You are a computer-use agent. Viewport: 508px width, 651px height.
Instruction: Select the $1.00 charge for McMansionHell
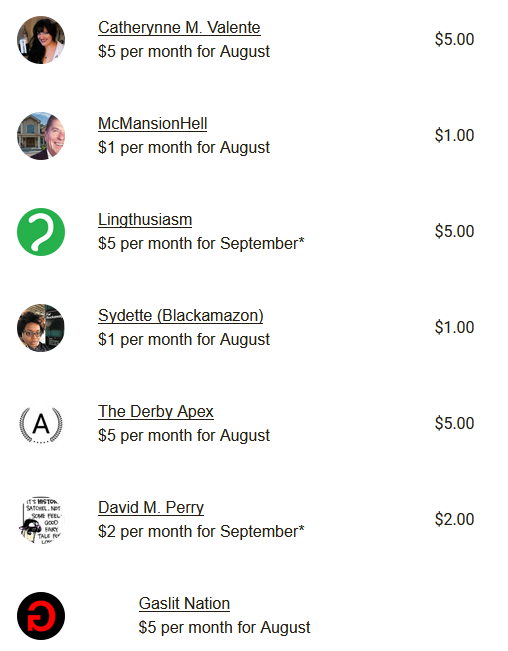pos(454,135)
